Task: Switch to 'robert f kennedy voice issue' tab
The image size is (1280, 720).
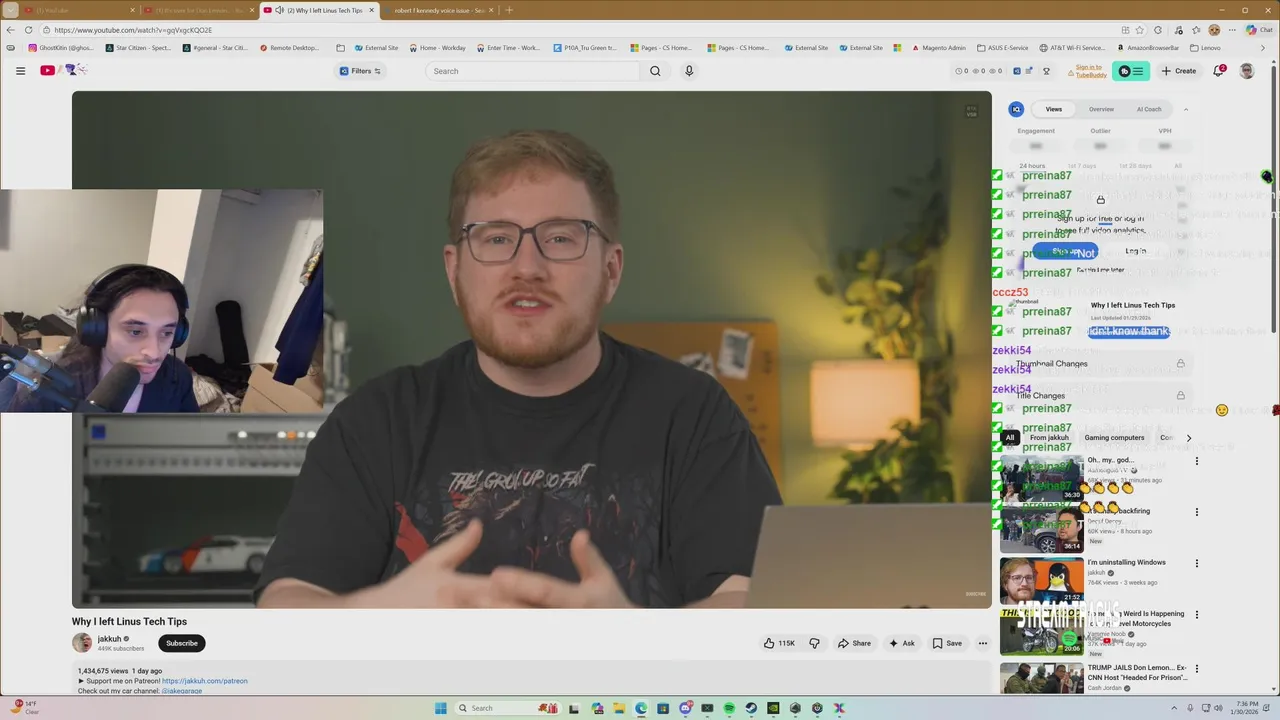Action: [439, 10]
